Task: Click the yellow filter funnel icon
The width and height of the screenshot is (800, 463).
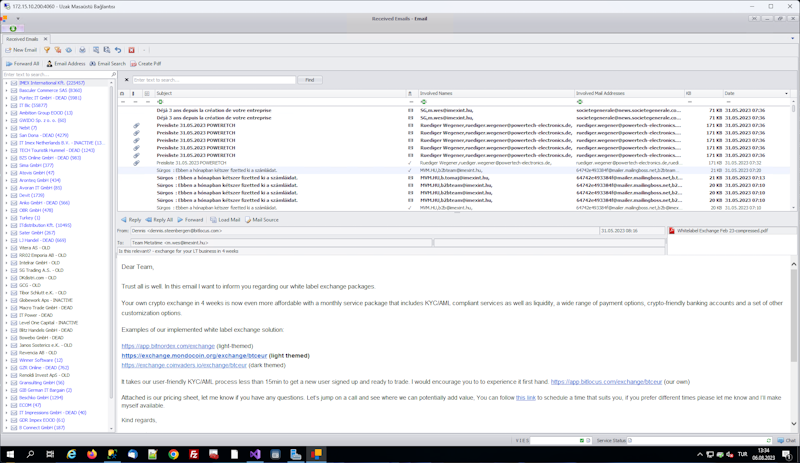Action: [47, 50]
